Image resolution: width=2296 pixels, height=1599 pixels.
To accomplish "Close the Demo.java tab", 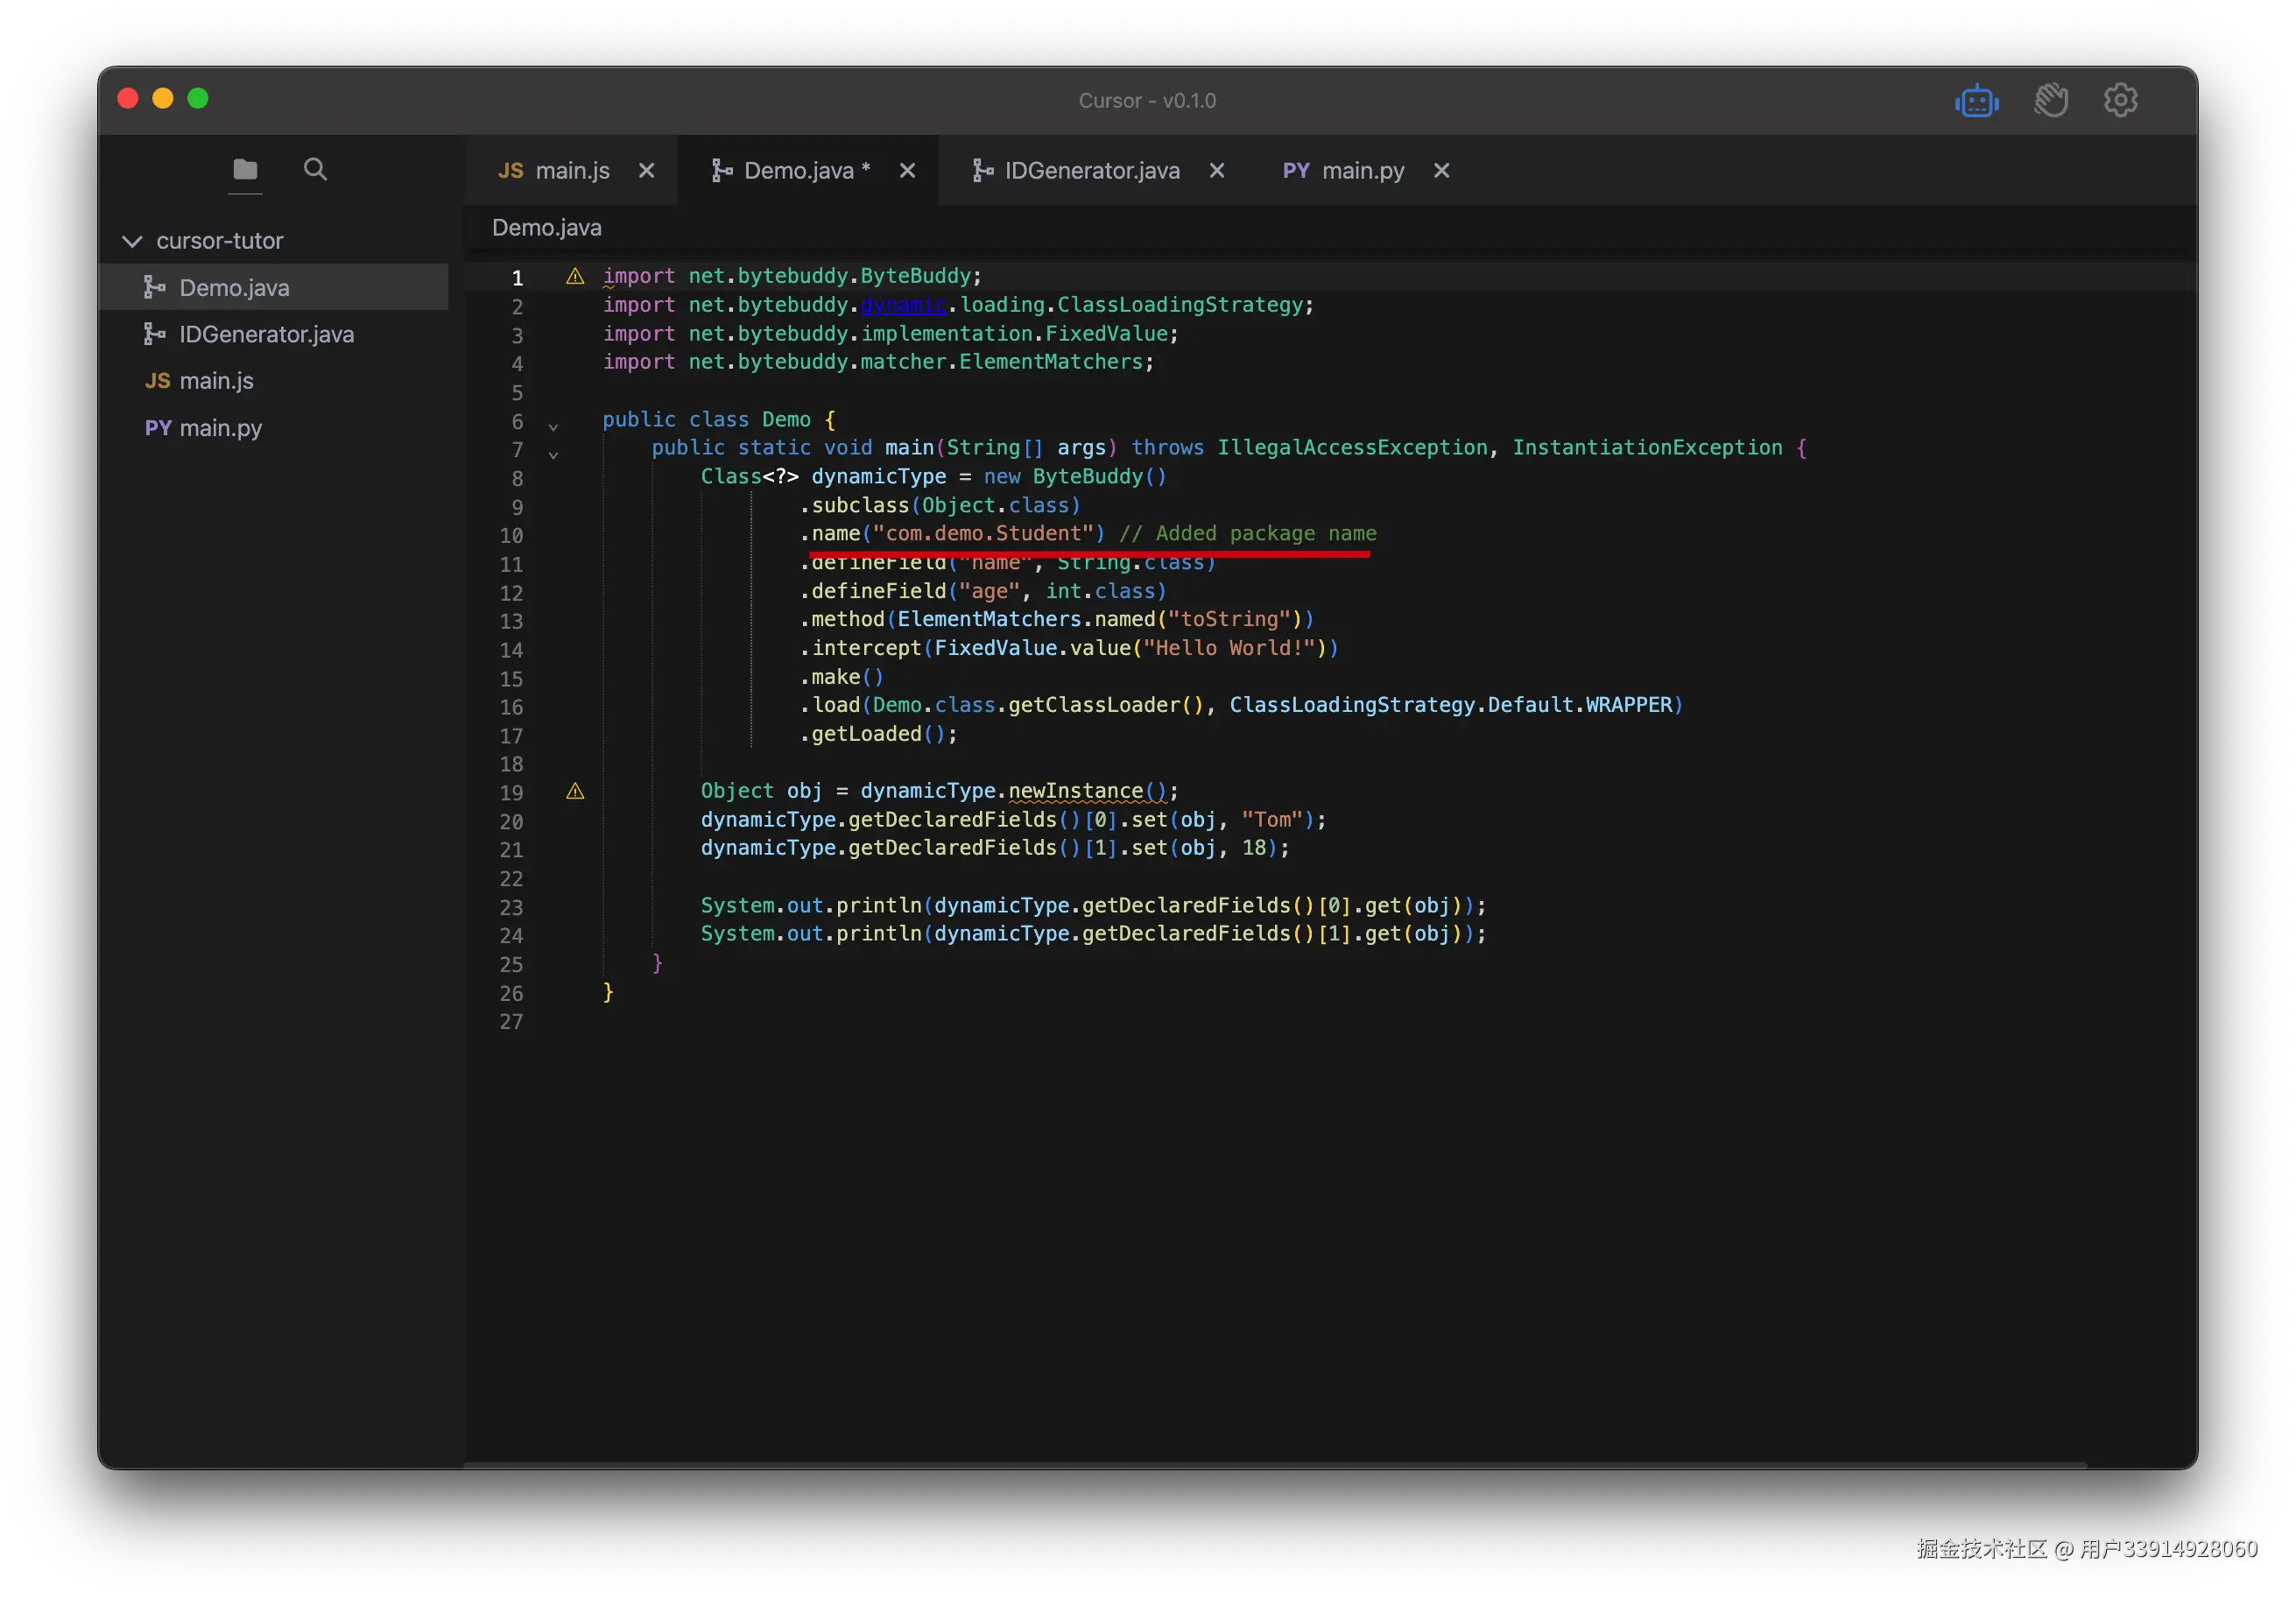I will tap(907, 171).
